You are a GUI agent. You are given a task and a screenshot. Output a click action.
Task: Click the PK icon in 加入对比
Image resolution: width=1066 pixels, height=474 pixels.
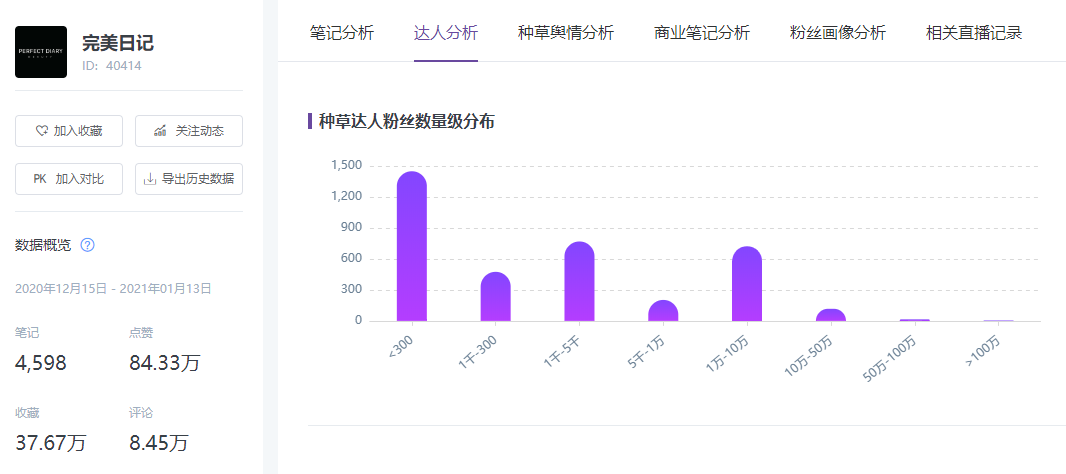click(39, 179)
